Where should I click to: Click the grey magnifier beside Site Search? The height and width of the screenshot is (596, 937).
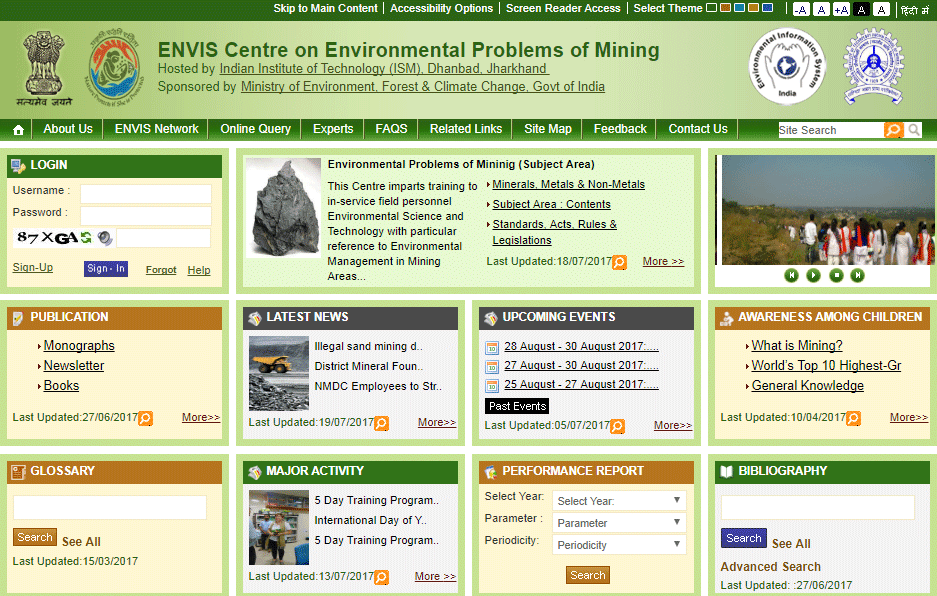(914, 130)
